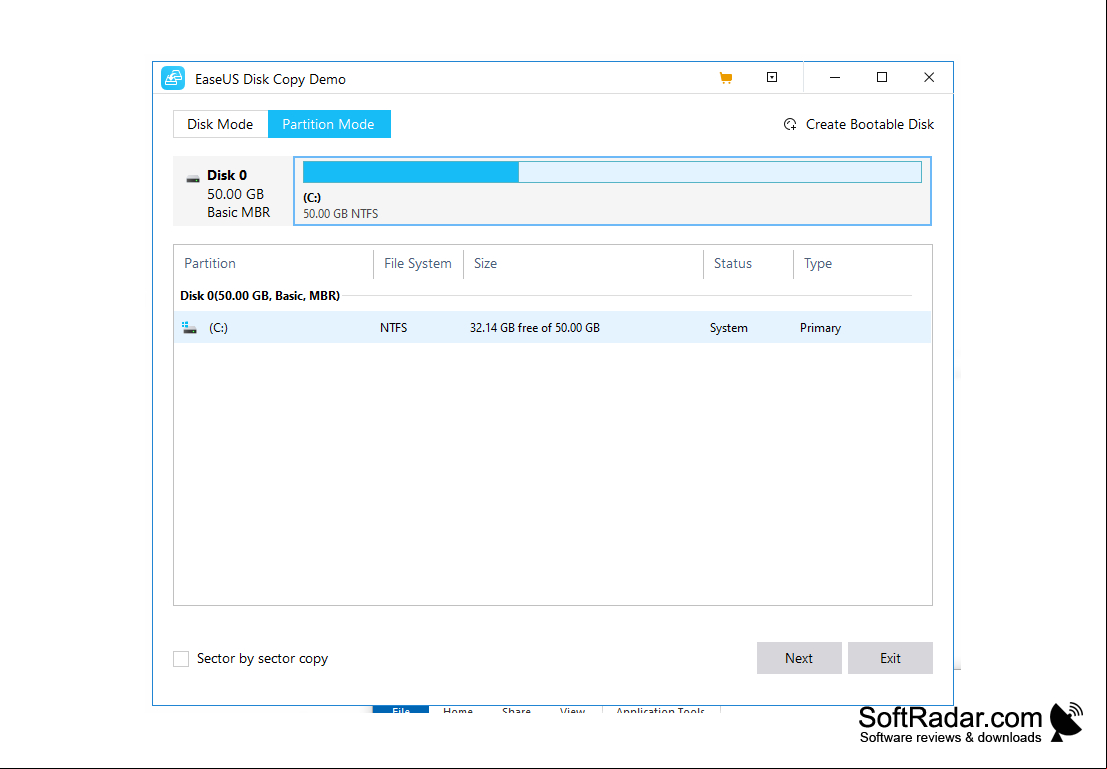Select the NTFS cell in C: row
The height and width of the screenshot is (769, 1107).
click(x=393, y=328)
